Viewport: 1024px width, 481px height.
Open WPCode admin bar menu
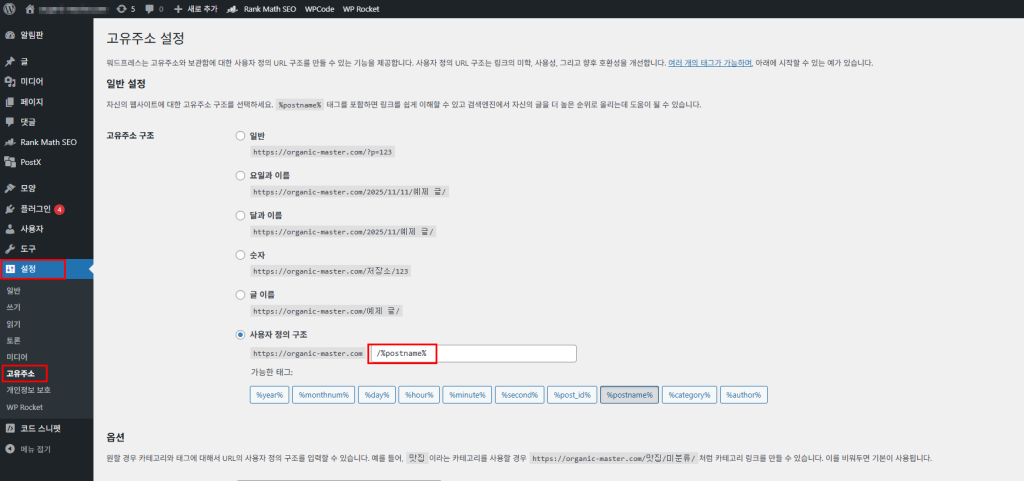(x=319, y=9)
